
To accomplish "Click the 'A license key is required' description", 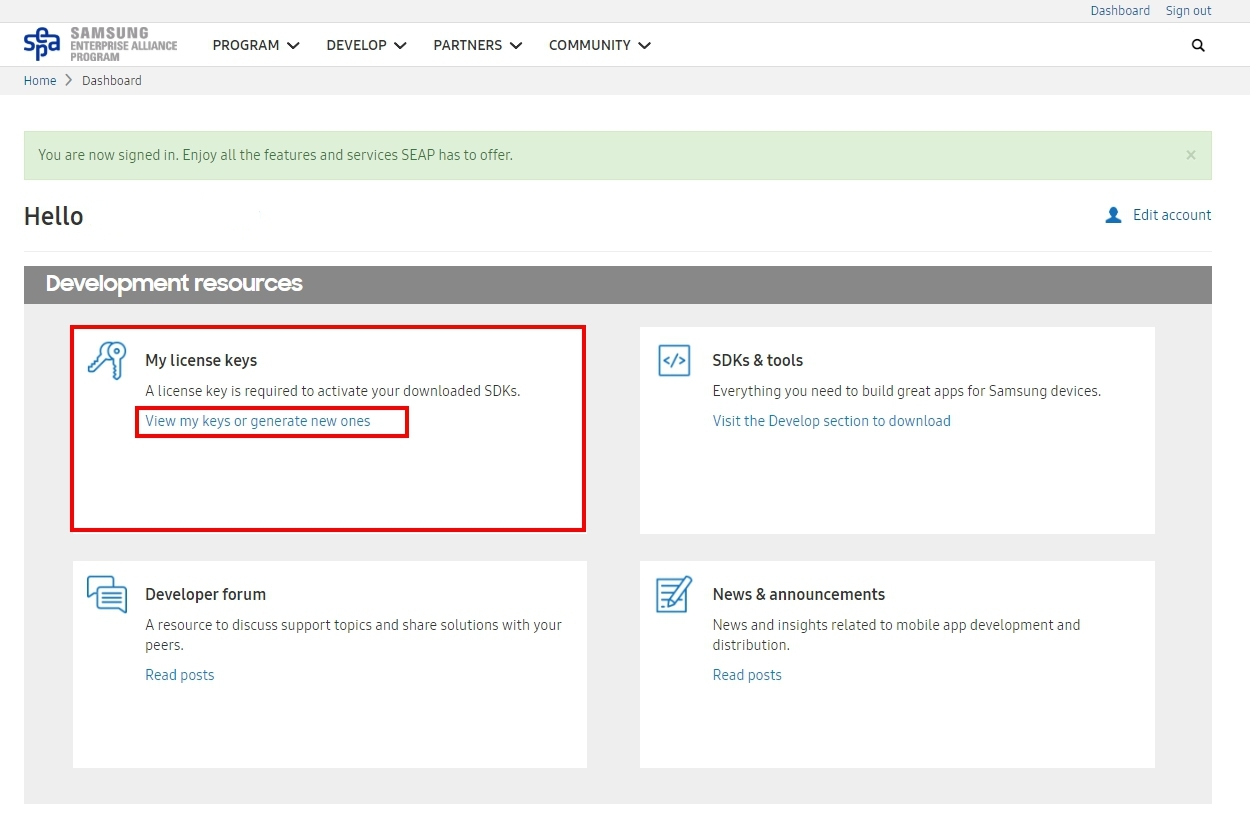I will coord(333,391).
